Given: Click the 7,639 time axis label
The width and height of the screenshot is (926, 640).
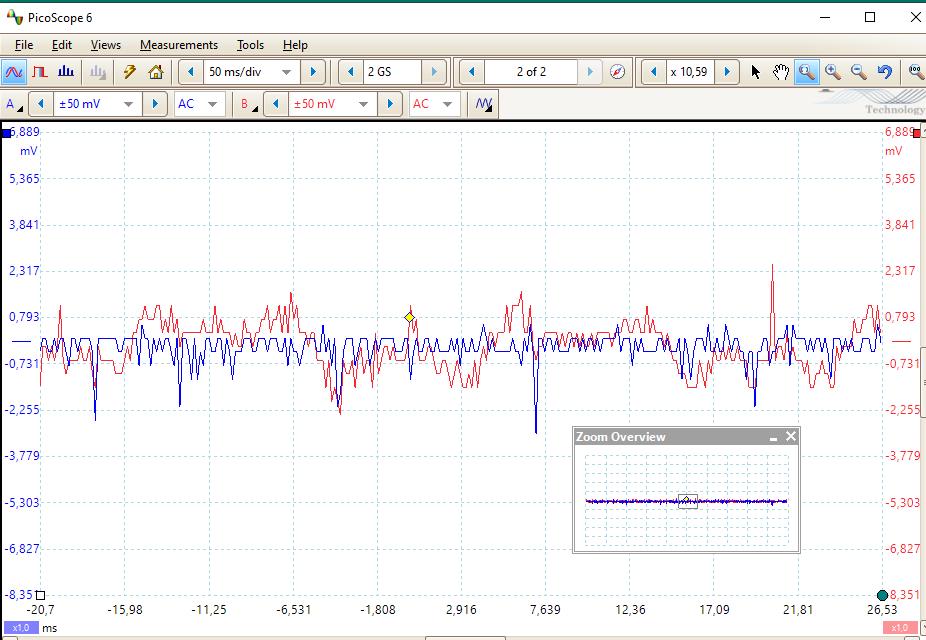Looking at the screenshot, I should pos(545,609).
